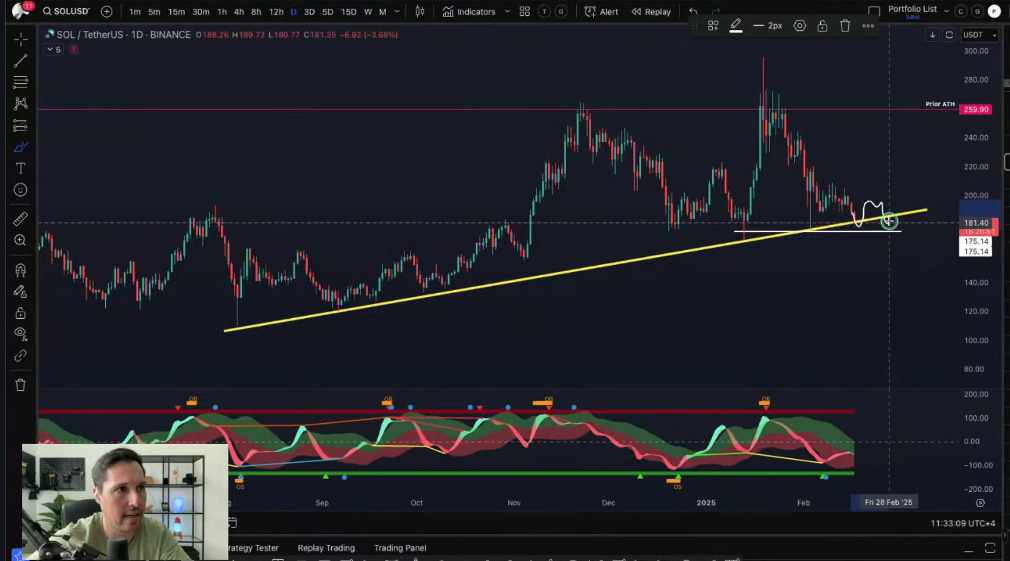
Task: Choose the 12h timeframe
Action: [276, 12]
